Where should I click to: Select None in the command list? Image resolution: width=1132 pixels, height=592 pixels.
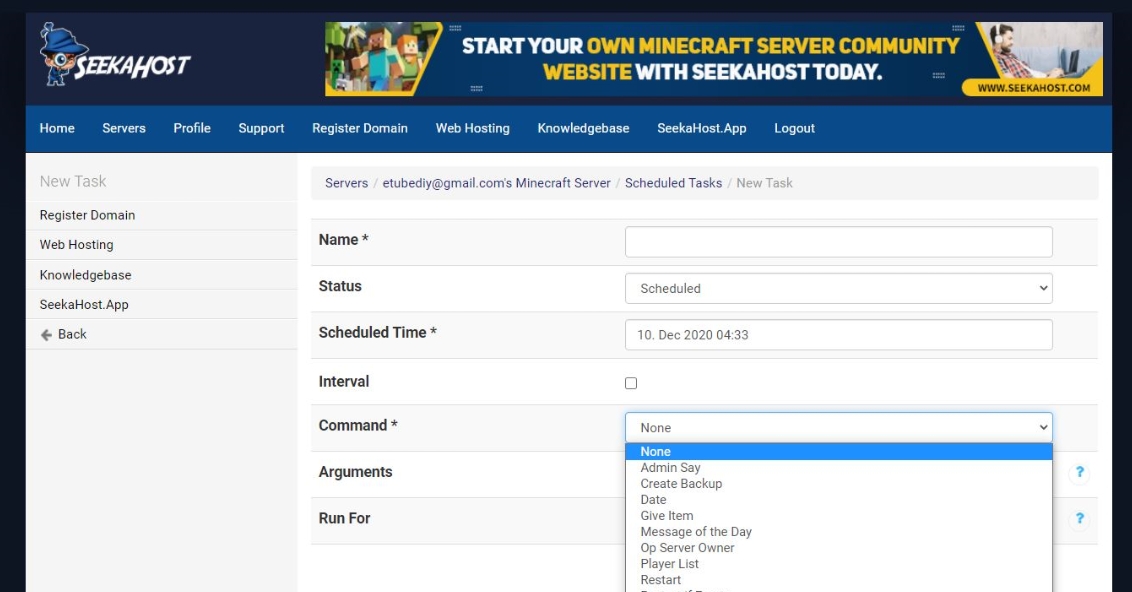pyautogui.click(x=838, y=452)
